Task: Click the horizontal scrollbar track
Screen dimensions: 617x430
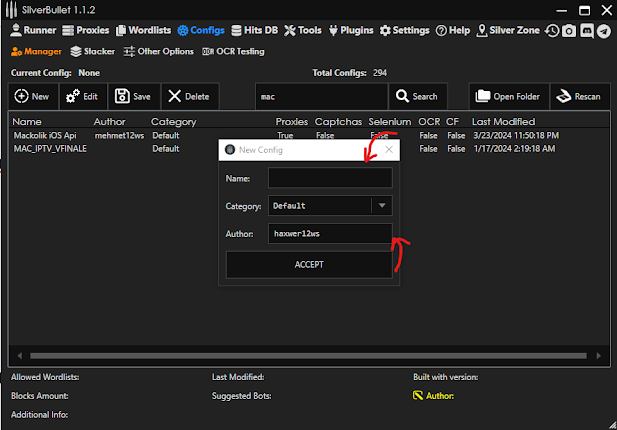Action: pyautogui.click(x=308, y=356)
